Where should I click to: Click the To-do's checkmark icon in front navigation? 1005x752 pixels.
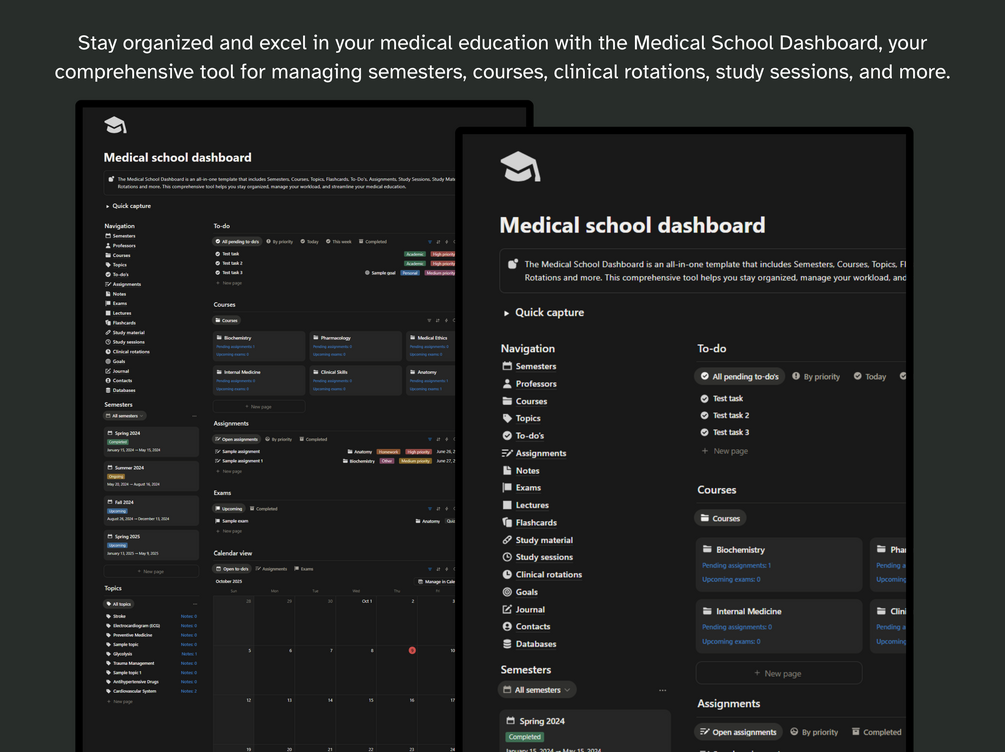click(507, 435)
